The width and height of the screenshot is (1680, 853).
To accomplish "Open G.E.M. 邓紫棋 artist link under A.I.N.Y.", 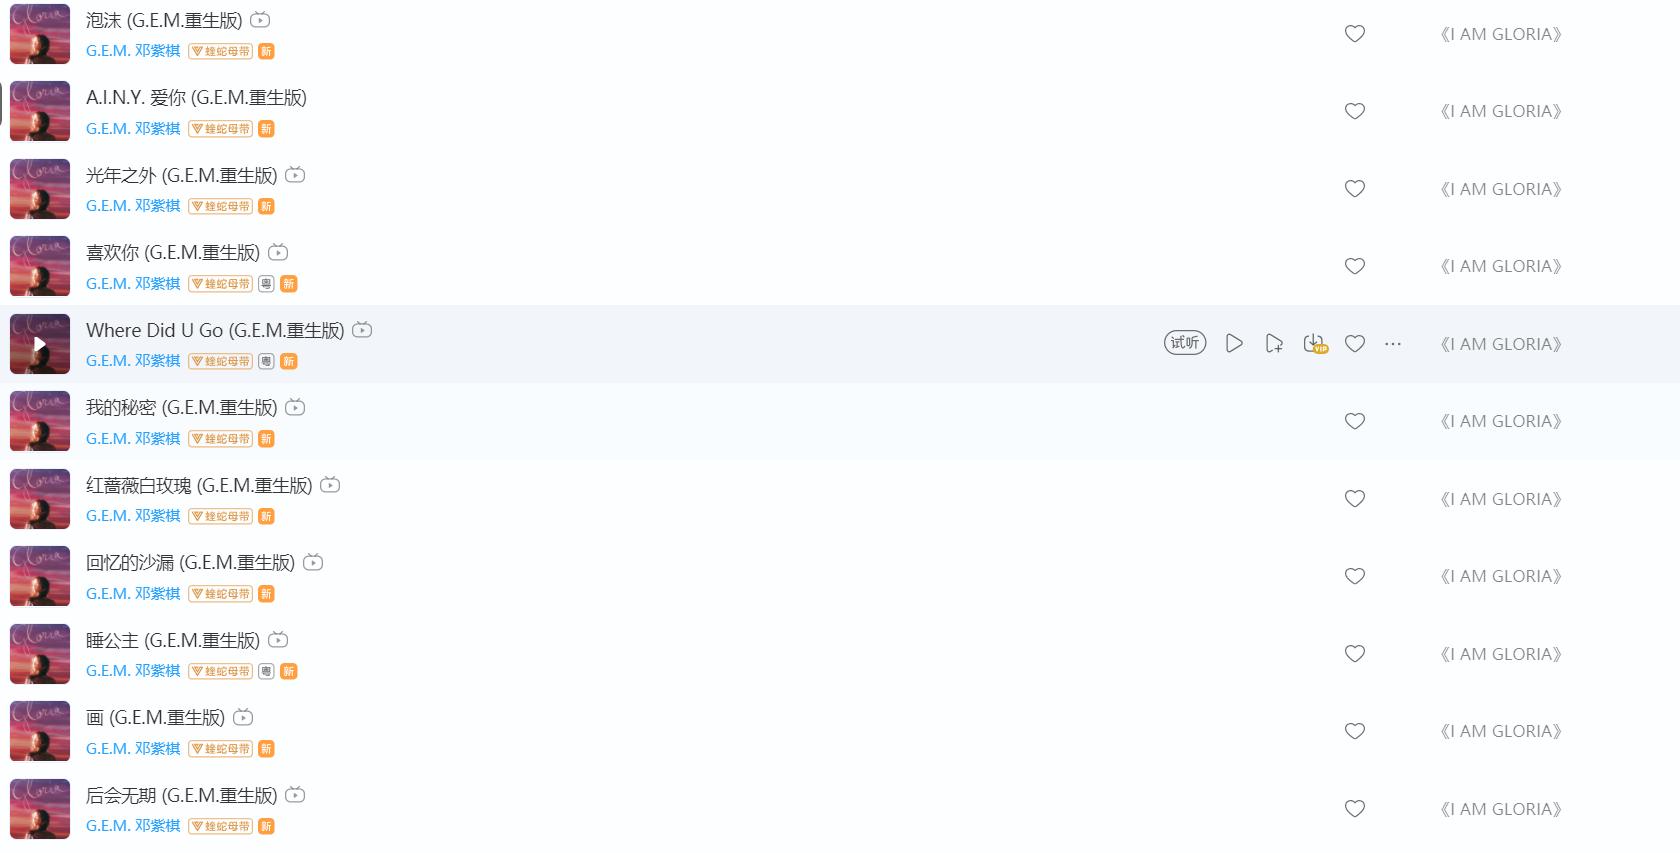I will [133, 129].
